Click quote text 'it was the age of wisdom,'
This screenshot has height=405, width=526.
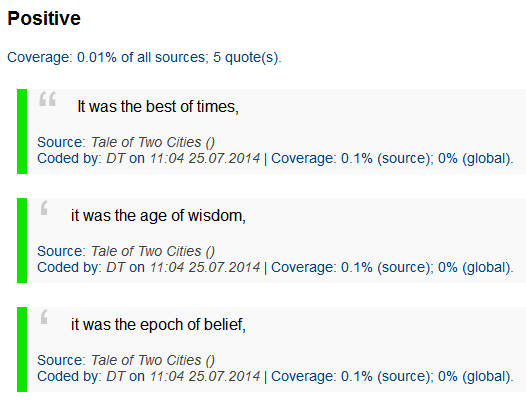[158, 216]
